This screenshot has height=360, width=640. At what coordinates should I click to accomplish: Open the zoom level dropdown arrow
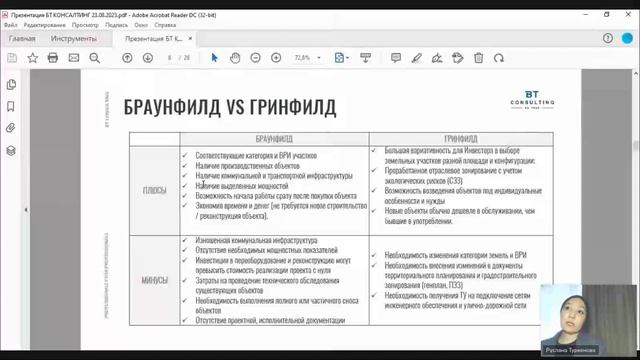pos(319,58)
